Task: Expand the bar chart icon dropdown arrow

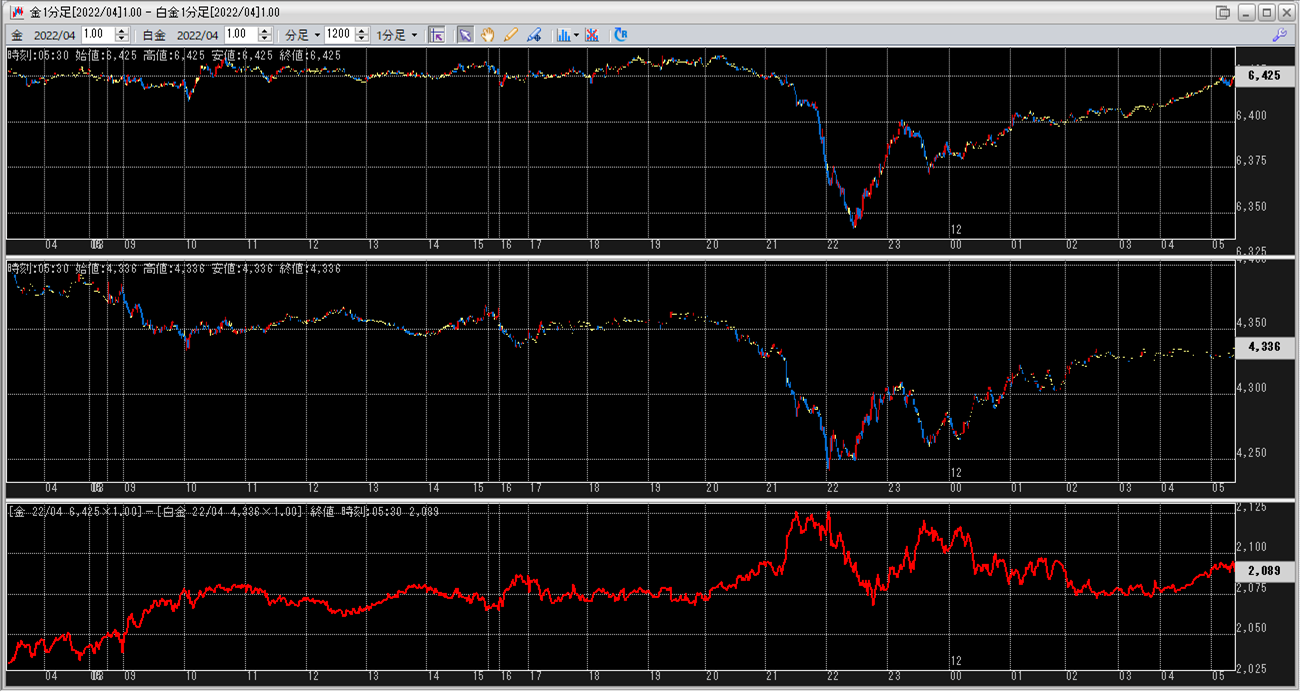Action: (x=576, y=35)
